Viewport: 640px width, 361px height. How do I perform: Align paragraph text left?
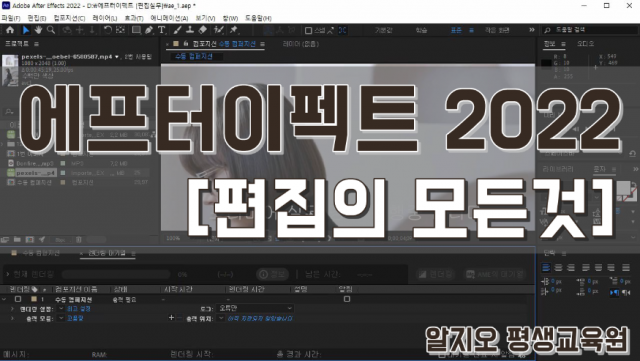(546, 267)
